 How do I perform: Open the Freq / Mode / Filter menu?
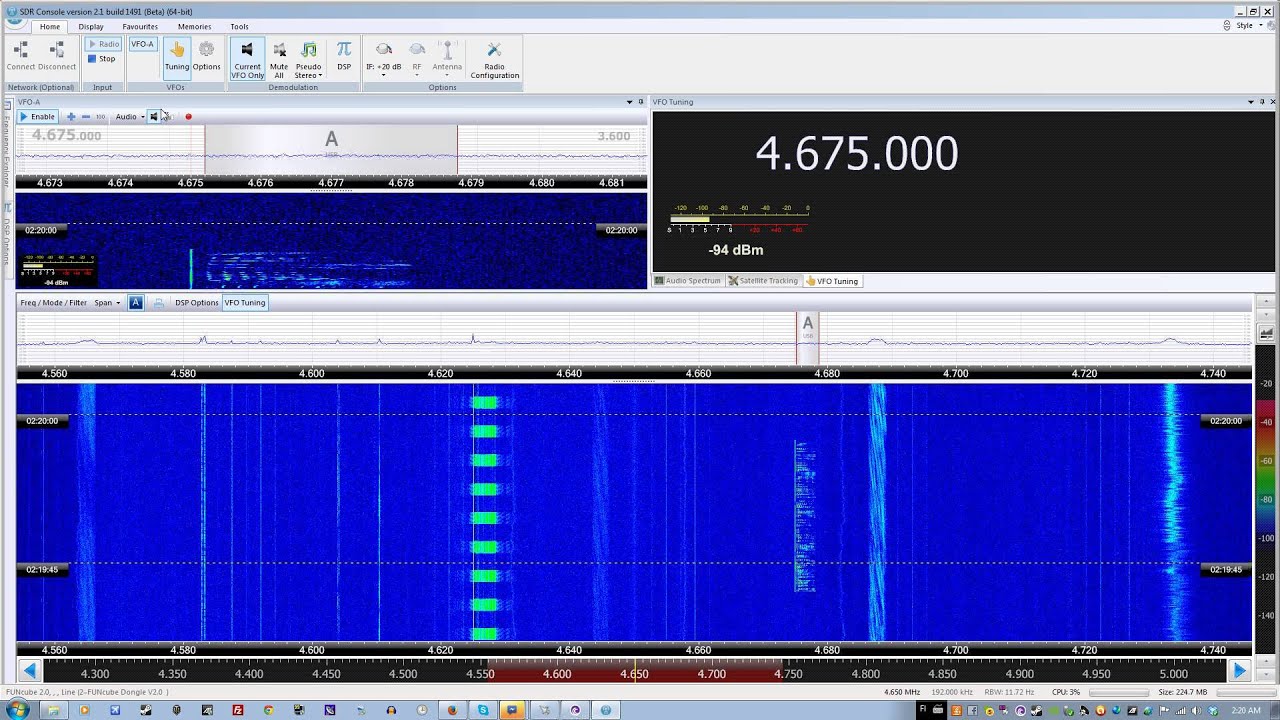point(53,302)
